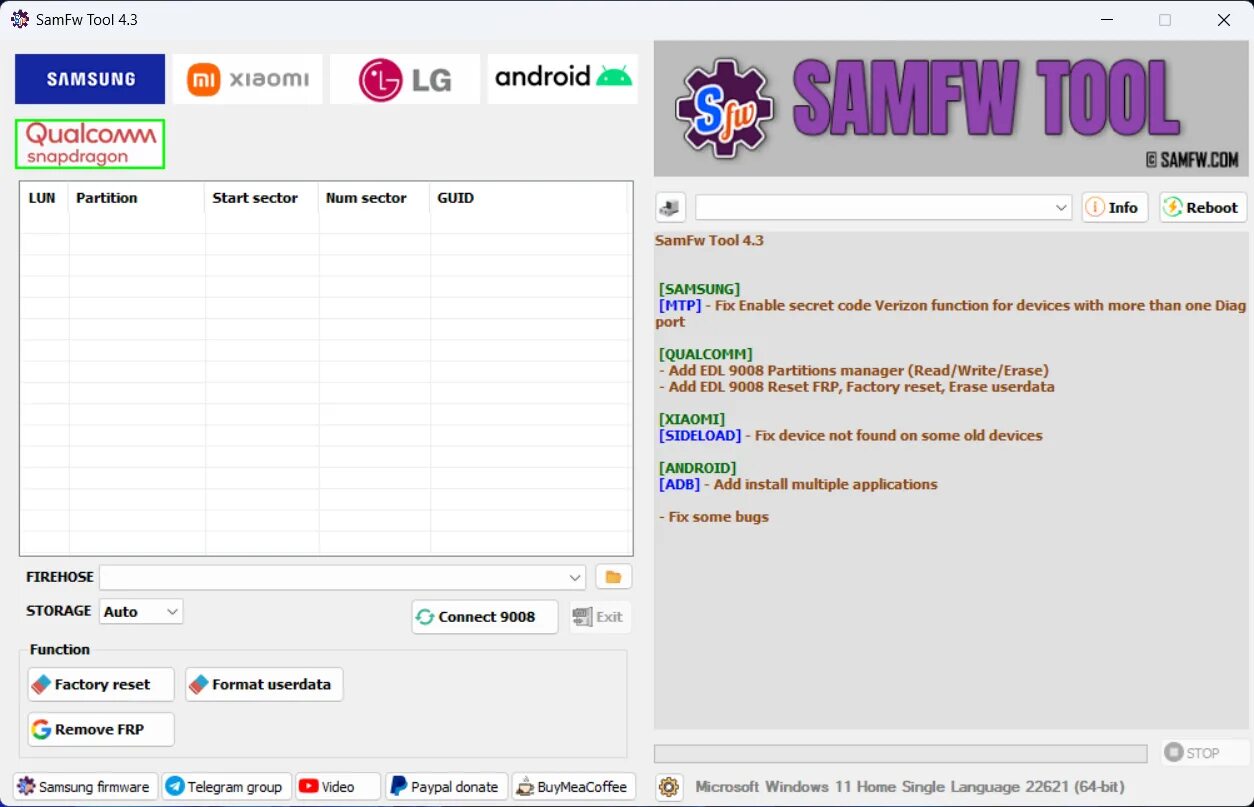Click the LUN column header
Viewport: 1254px width, 807px height.
(x=42, y=198)
